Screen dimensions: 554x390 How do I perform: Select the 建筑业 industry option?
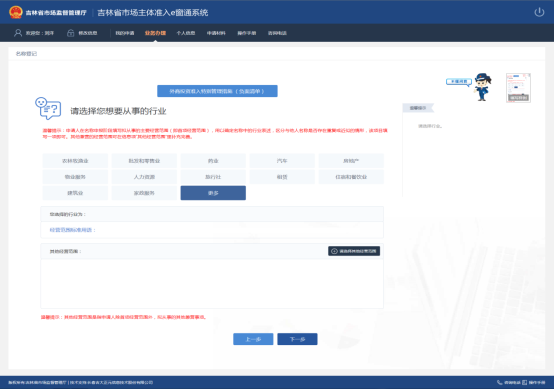point(75,193)
